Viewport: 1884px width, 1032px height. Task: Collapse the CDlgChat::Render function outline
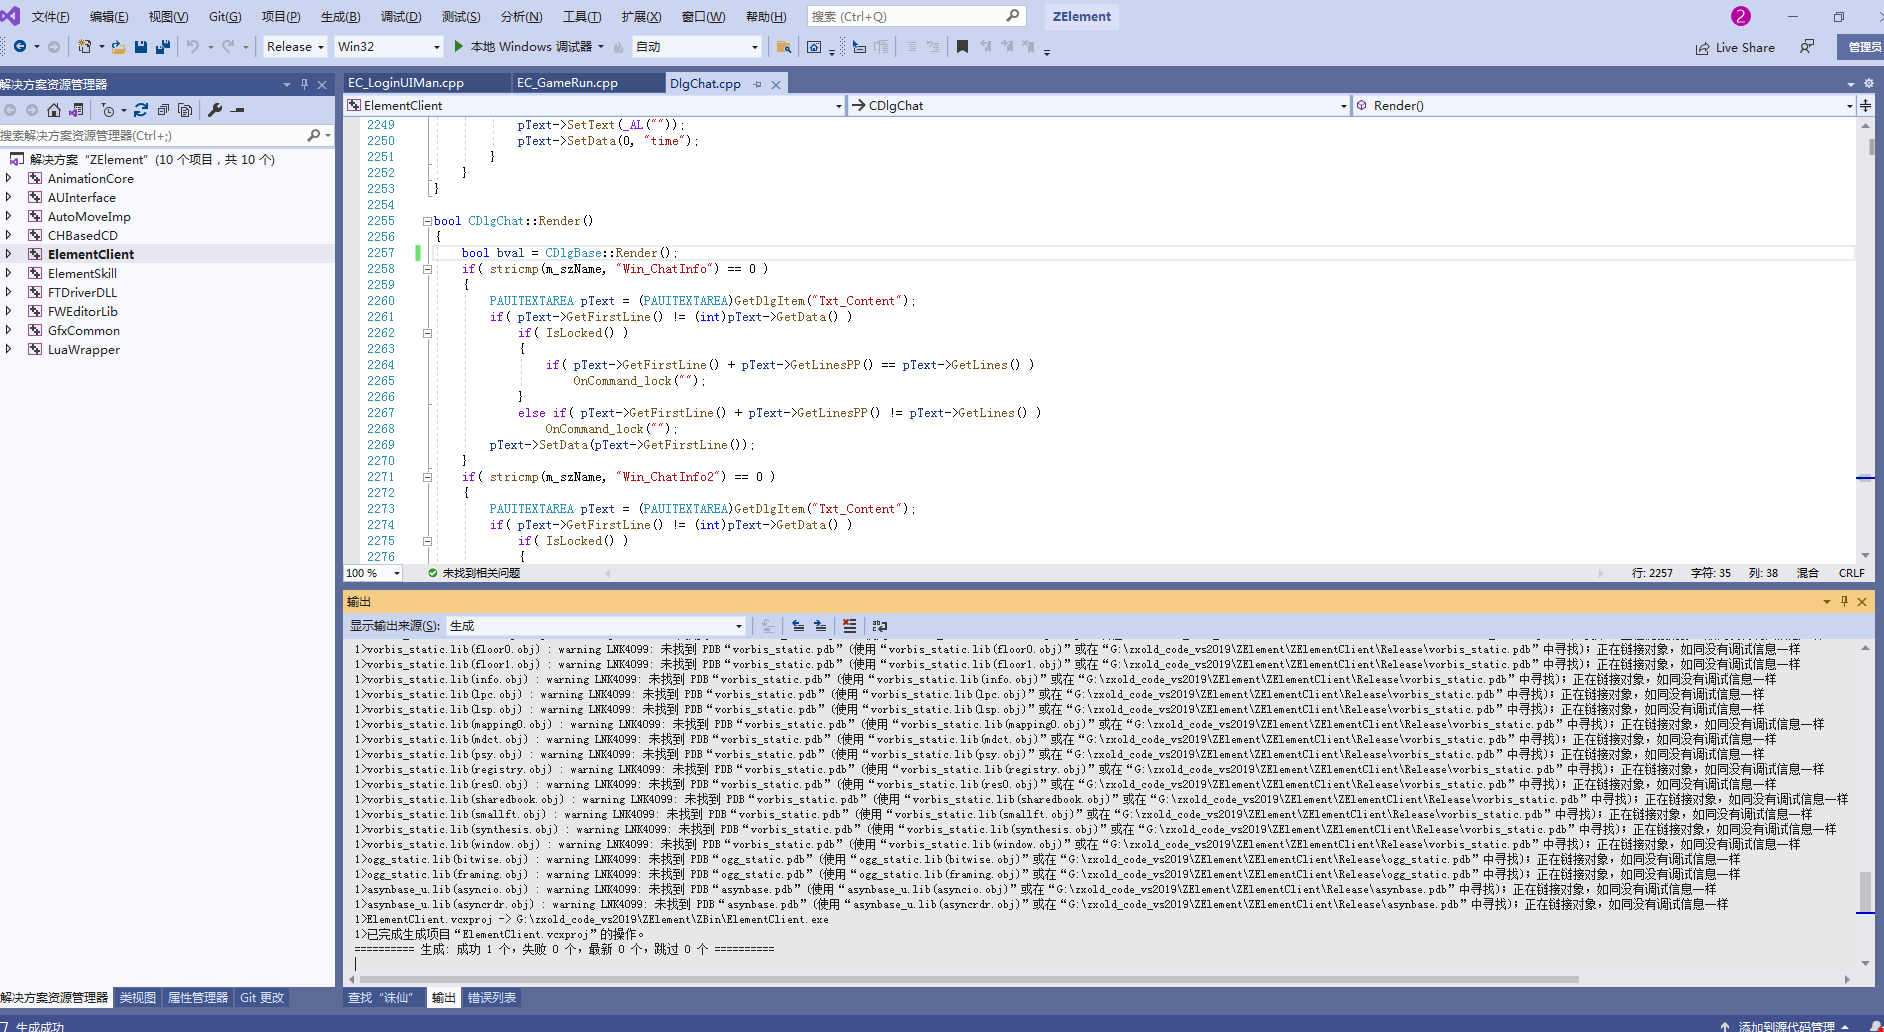427,221
